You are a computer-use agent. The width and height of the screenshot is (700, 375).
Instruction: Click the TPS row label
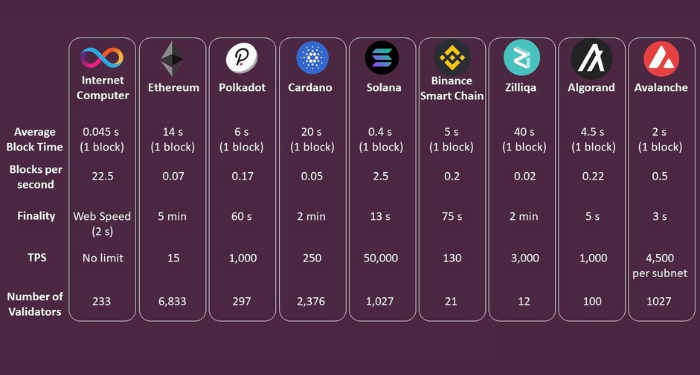pos(37,258)
